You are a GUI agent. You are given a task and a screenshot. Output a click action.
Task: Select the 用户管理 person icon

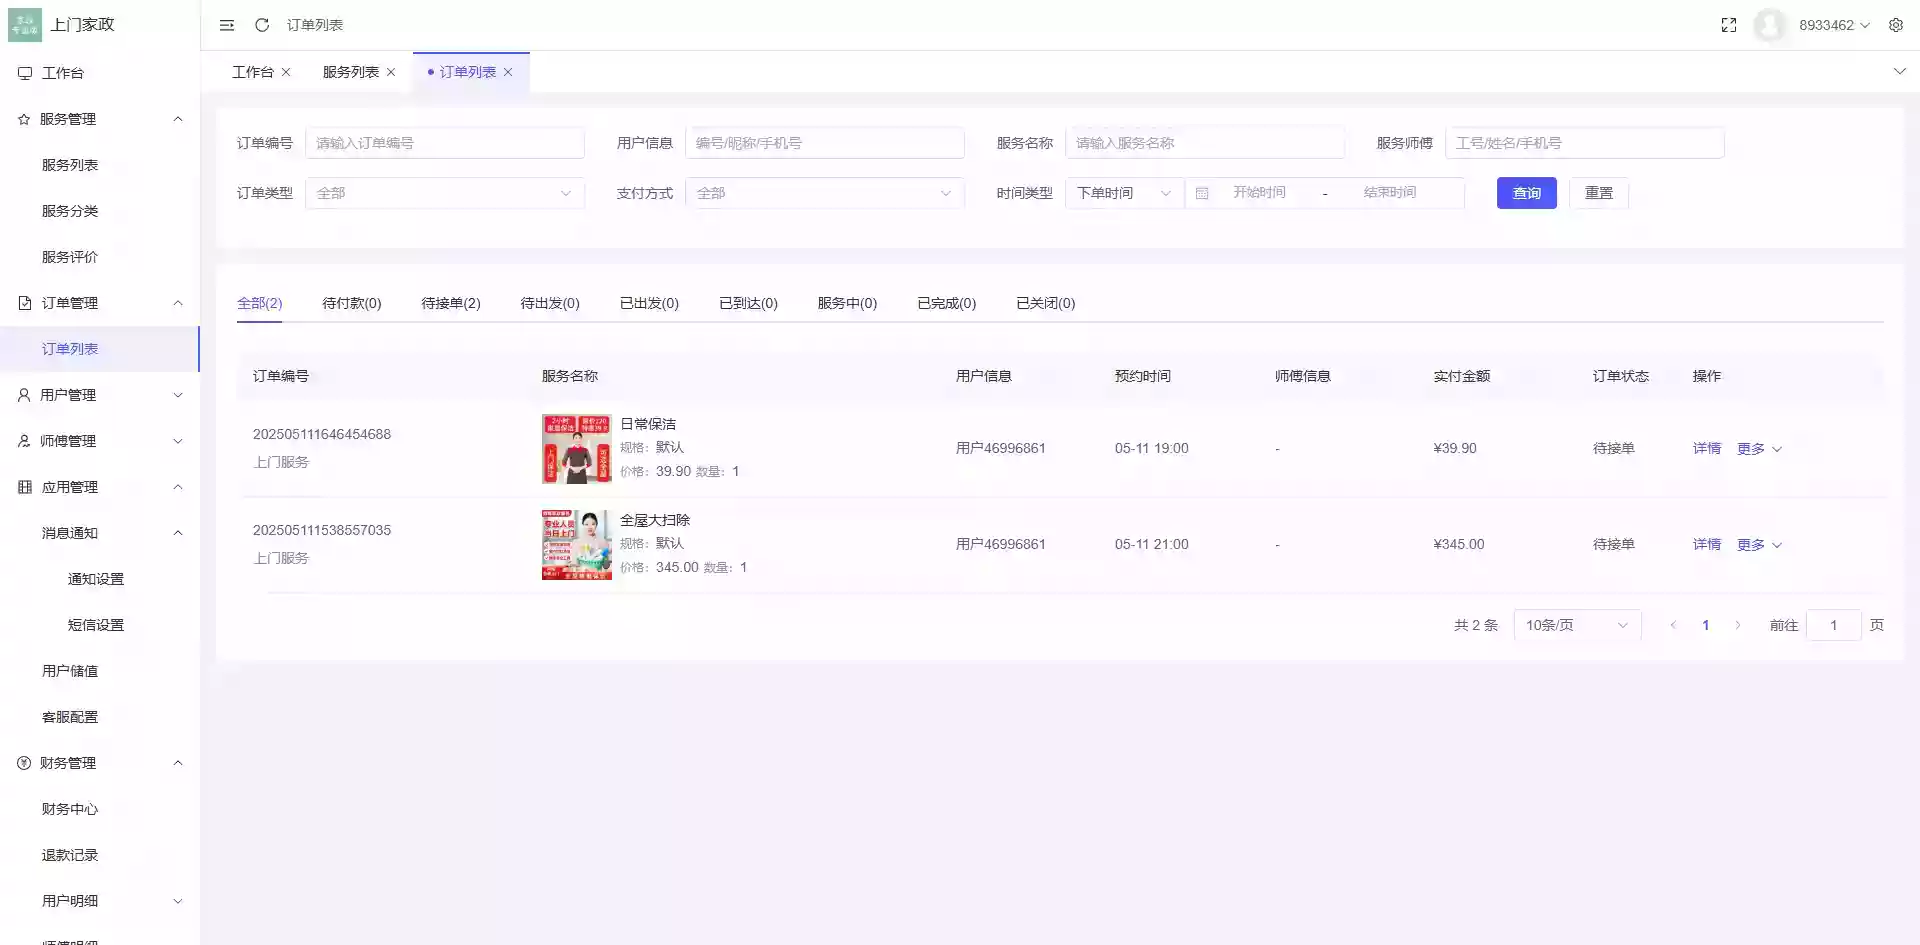[x=23, y=394]
